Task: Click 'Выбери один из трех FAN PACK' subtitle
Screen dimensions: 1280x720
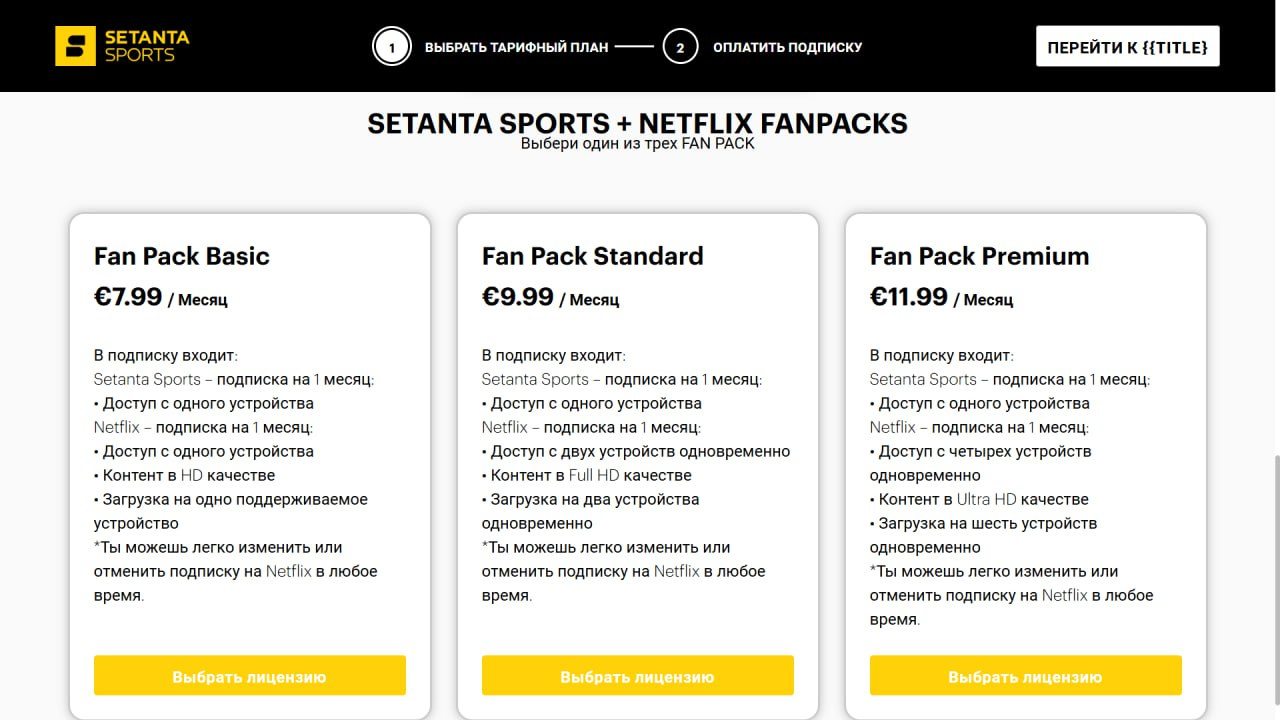Action: click(x=637, y=144)
